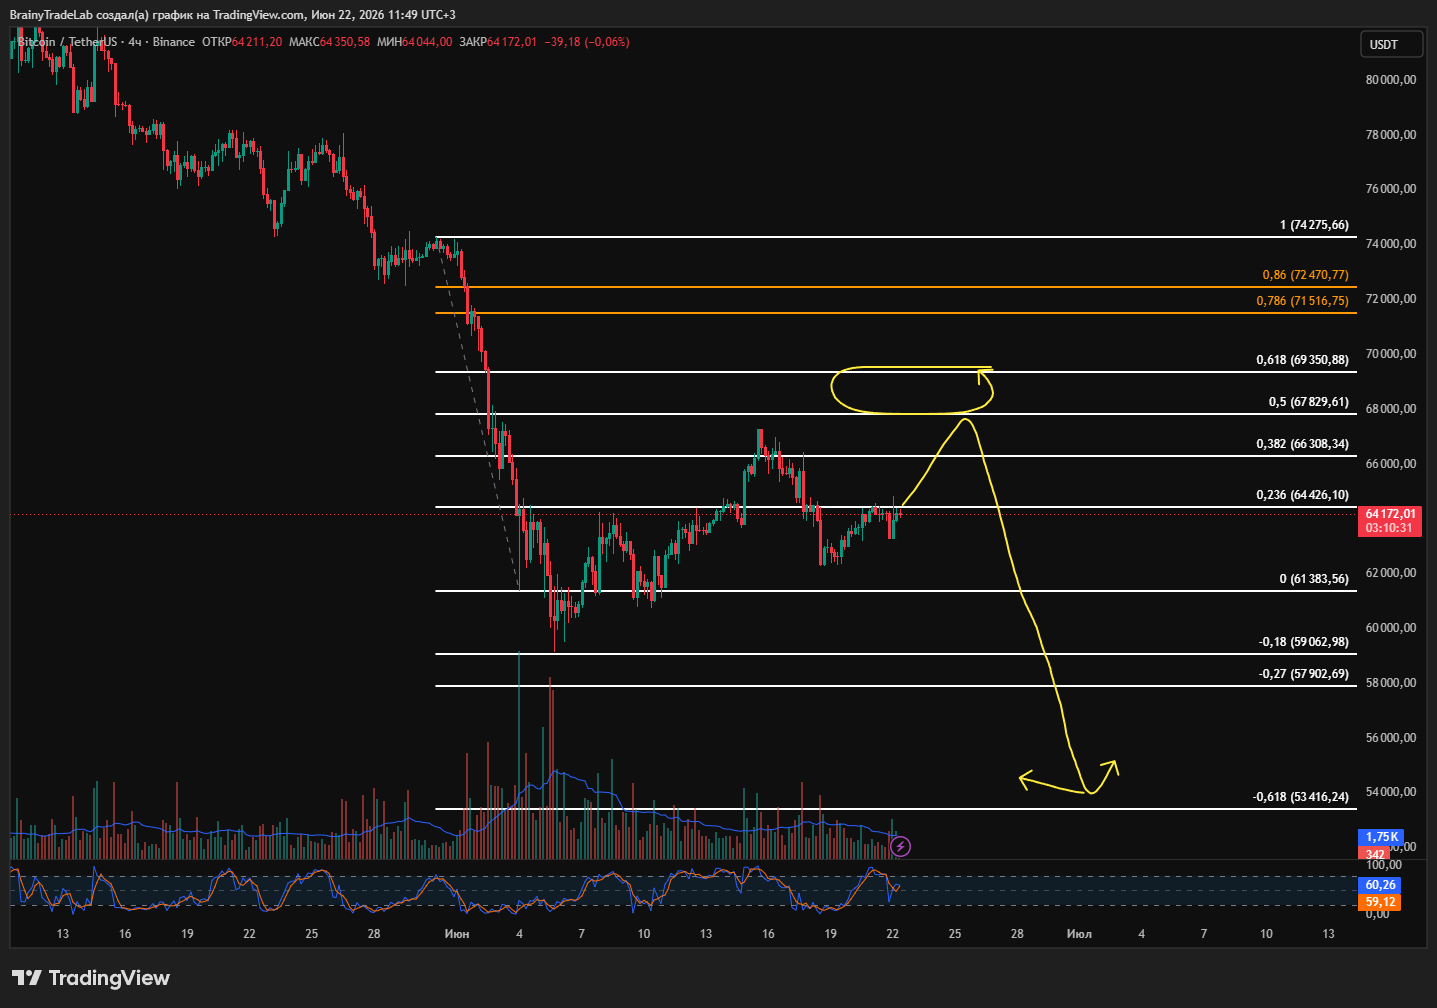Screen dimensions: 1437x1008
Task: Select the -0,618 (53 416,24) extension label
Action: [x=1300, y=797]
